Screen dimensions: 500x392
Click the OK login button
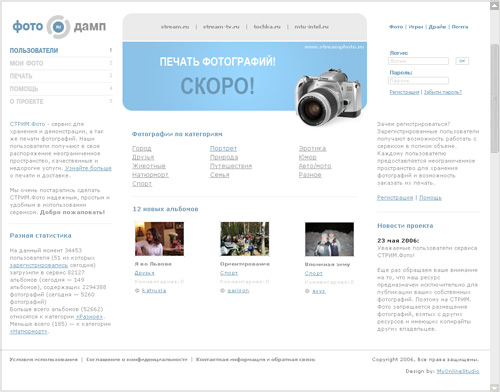(x=462, y=61)
